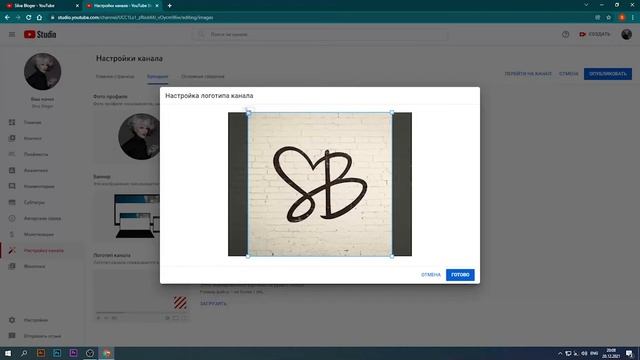Open the account avatar in the top-right corner
The image size is (640, 360).
click(x=627, y=35)
